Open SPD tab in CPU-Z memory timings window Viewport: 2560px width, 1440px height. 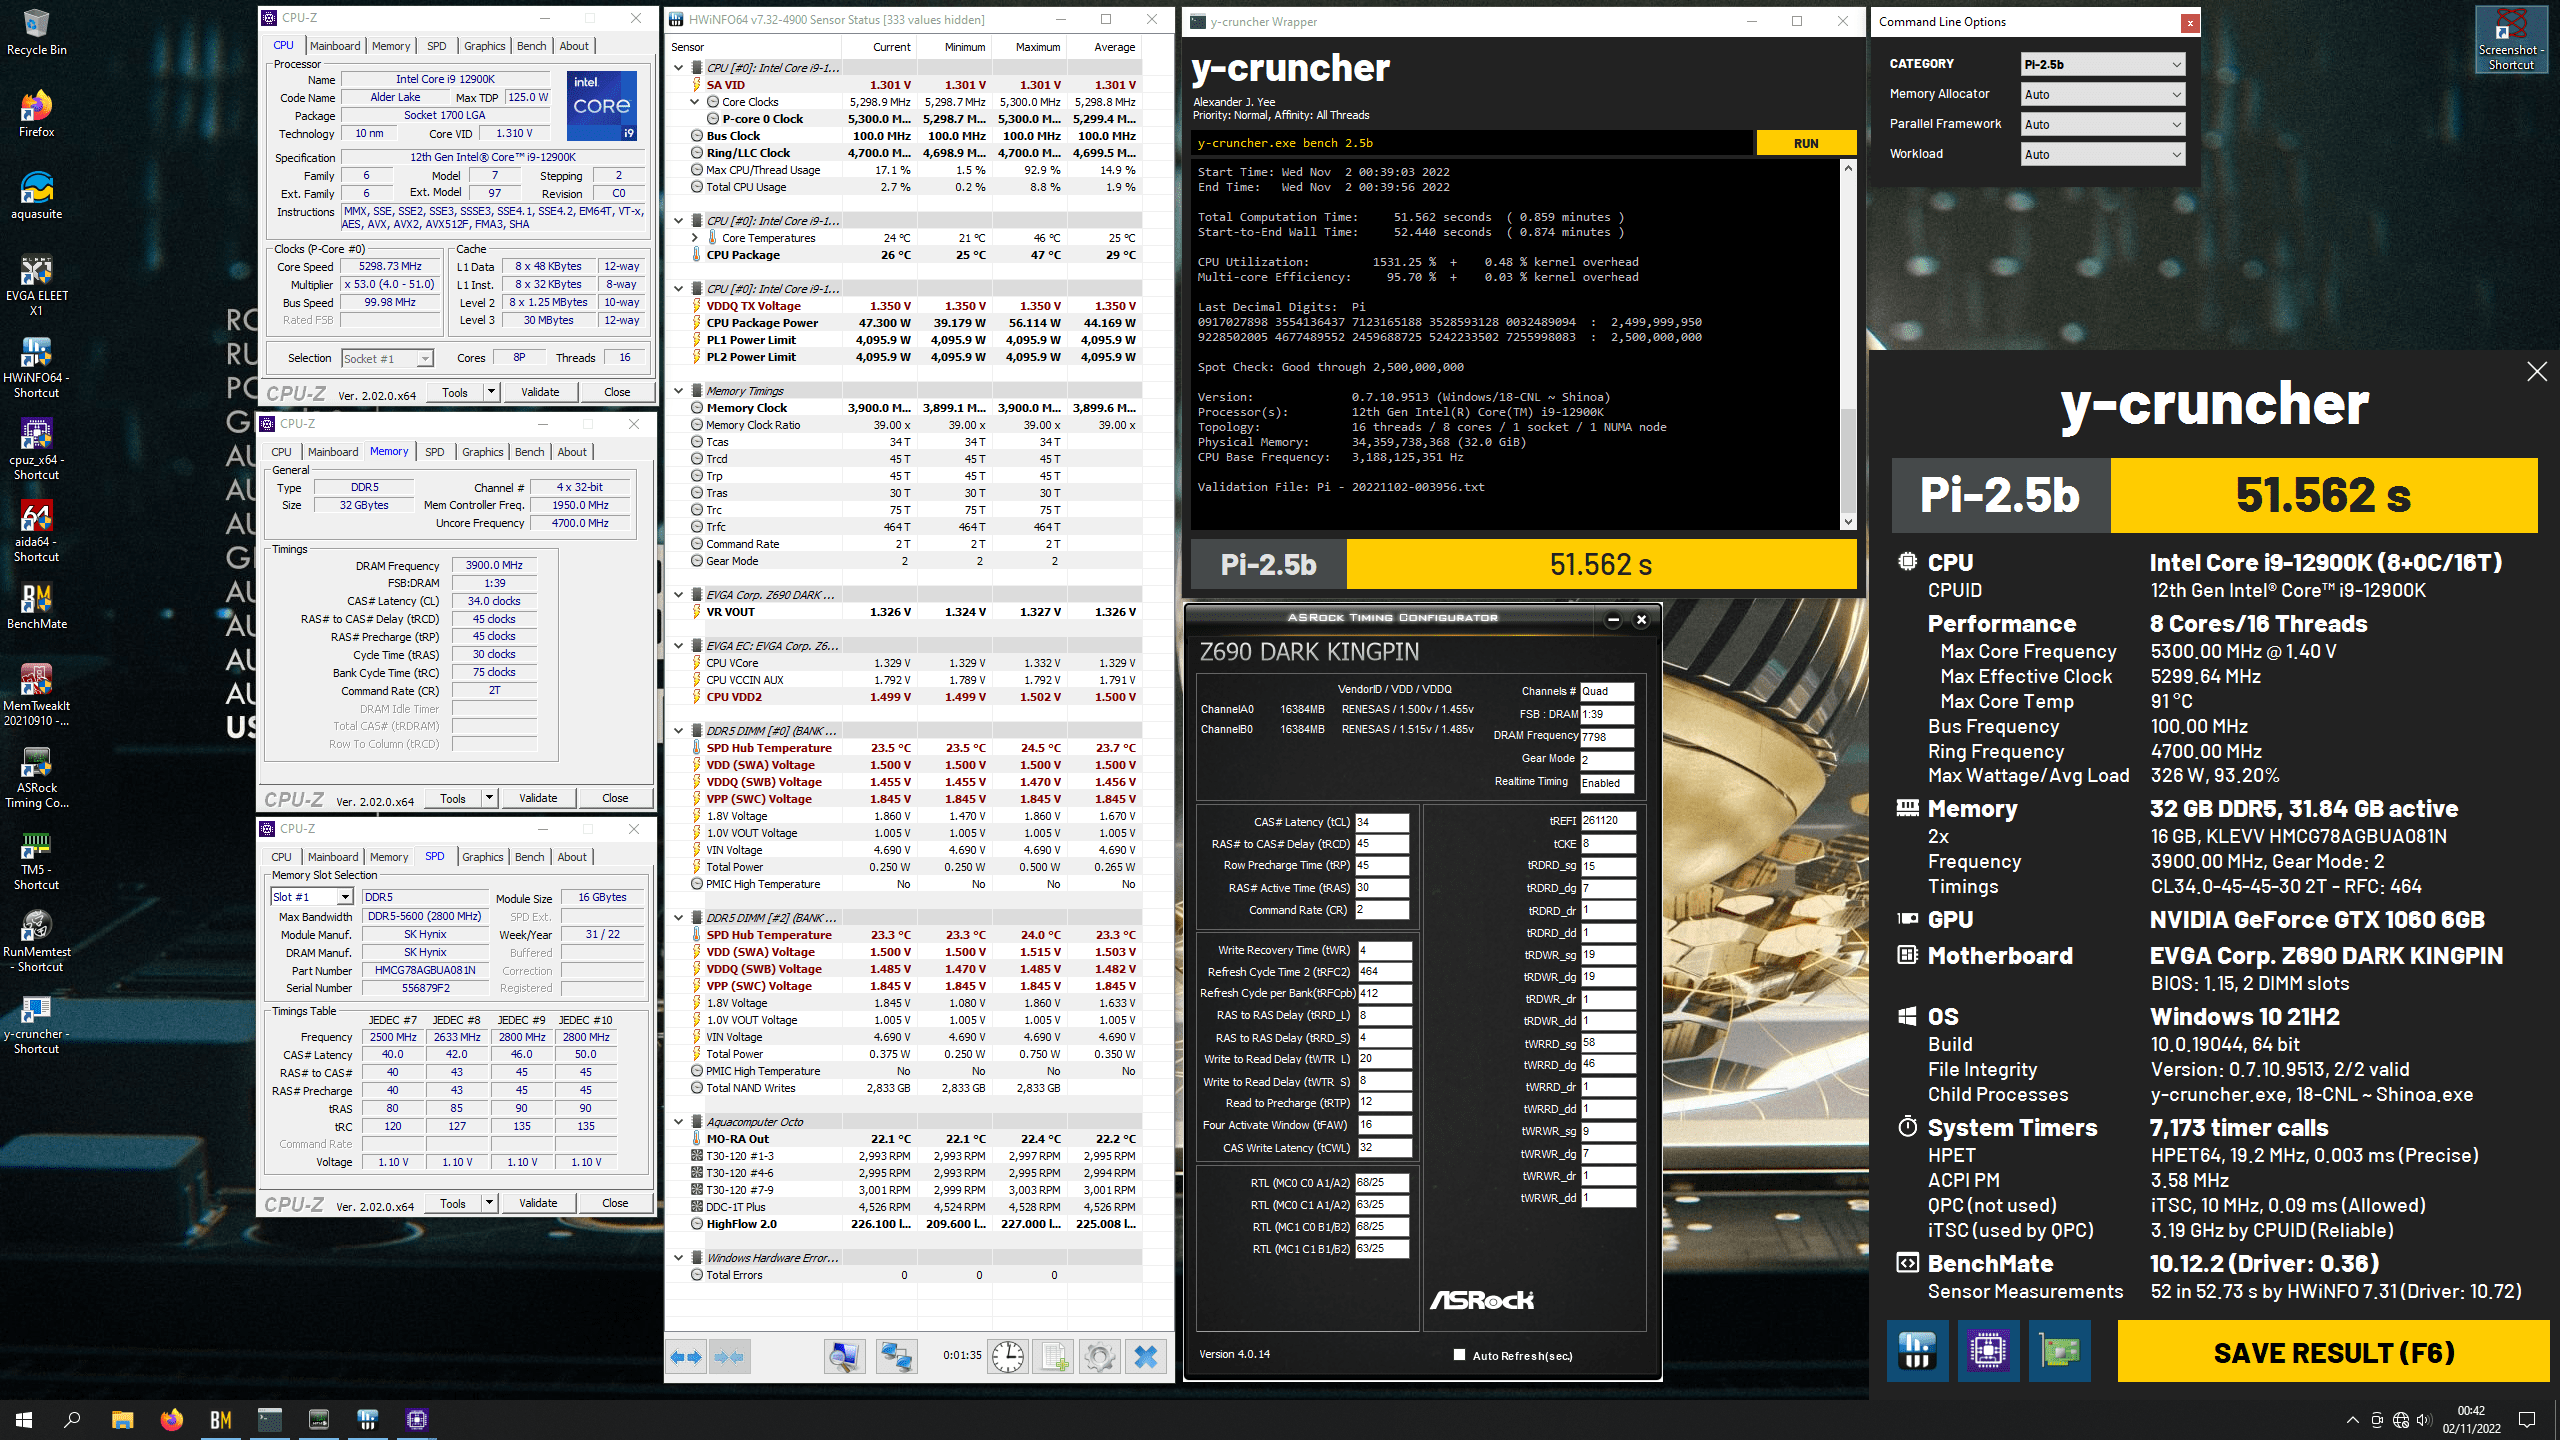(x=435, y=452)
